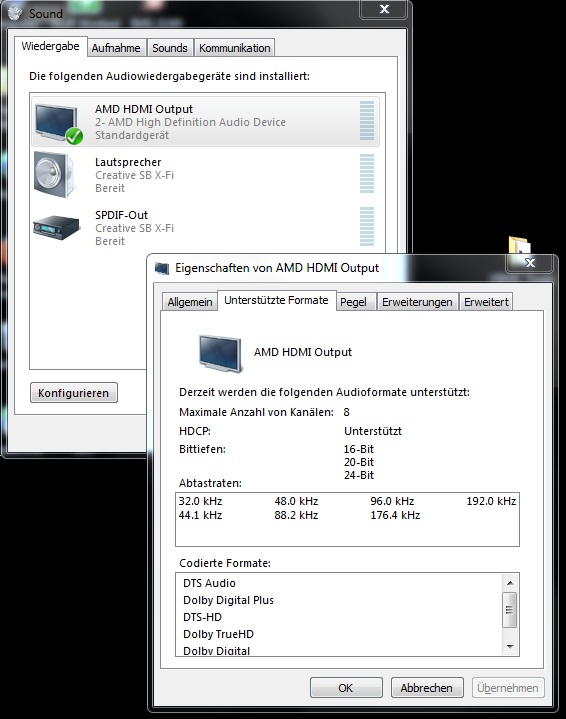Click the desktop folder icon behind dialogs
Screen dimensions: 566x719
pyautogui.click(x=520, y=244)
